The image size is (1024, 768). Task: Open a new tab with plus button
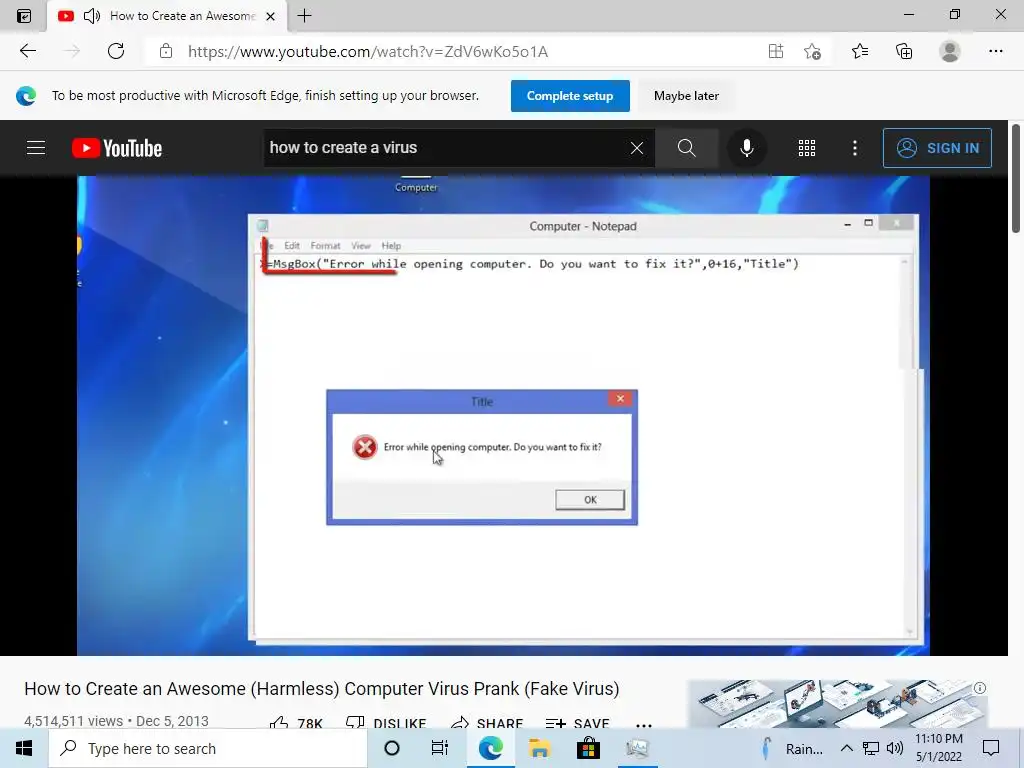click(x=304, y=16)
